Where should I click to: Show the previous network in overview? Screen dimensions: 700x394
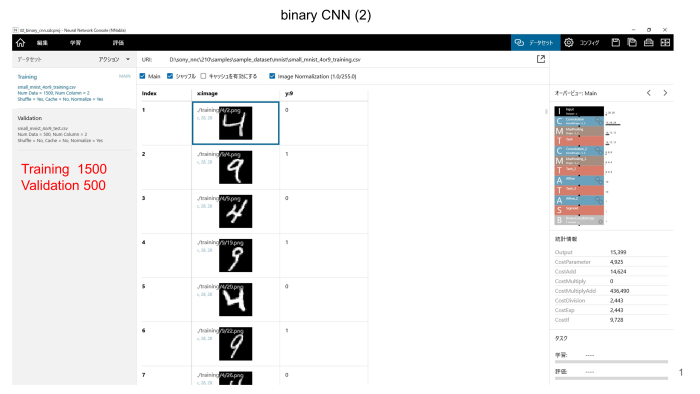tap(649, 93)
